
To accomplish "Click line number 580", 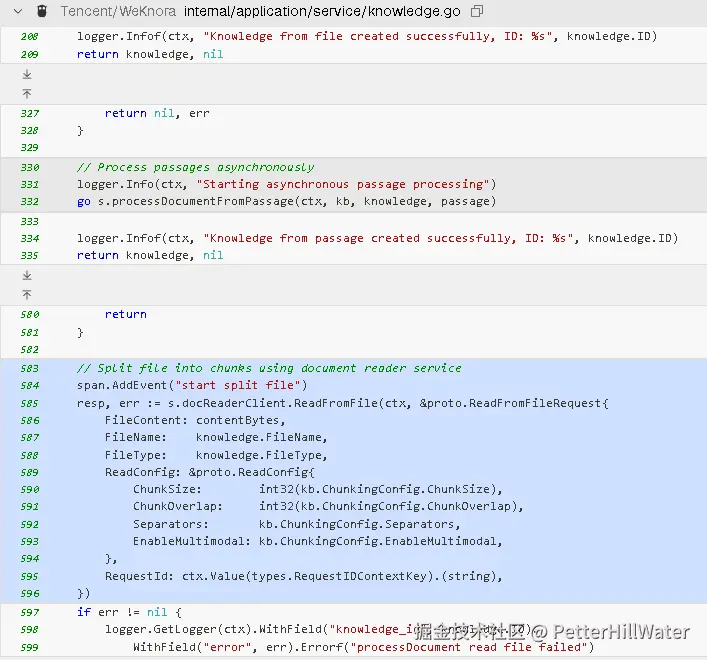I will click(29, 315).
